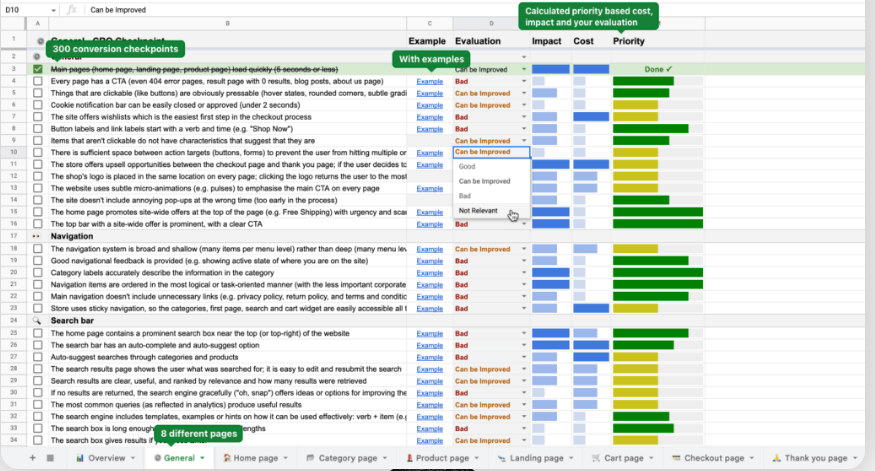Tick the checkbox for the sticky navigation row
Viewport: 875px width, 471px height.
(37, 308)
